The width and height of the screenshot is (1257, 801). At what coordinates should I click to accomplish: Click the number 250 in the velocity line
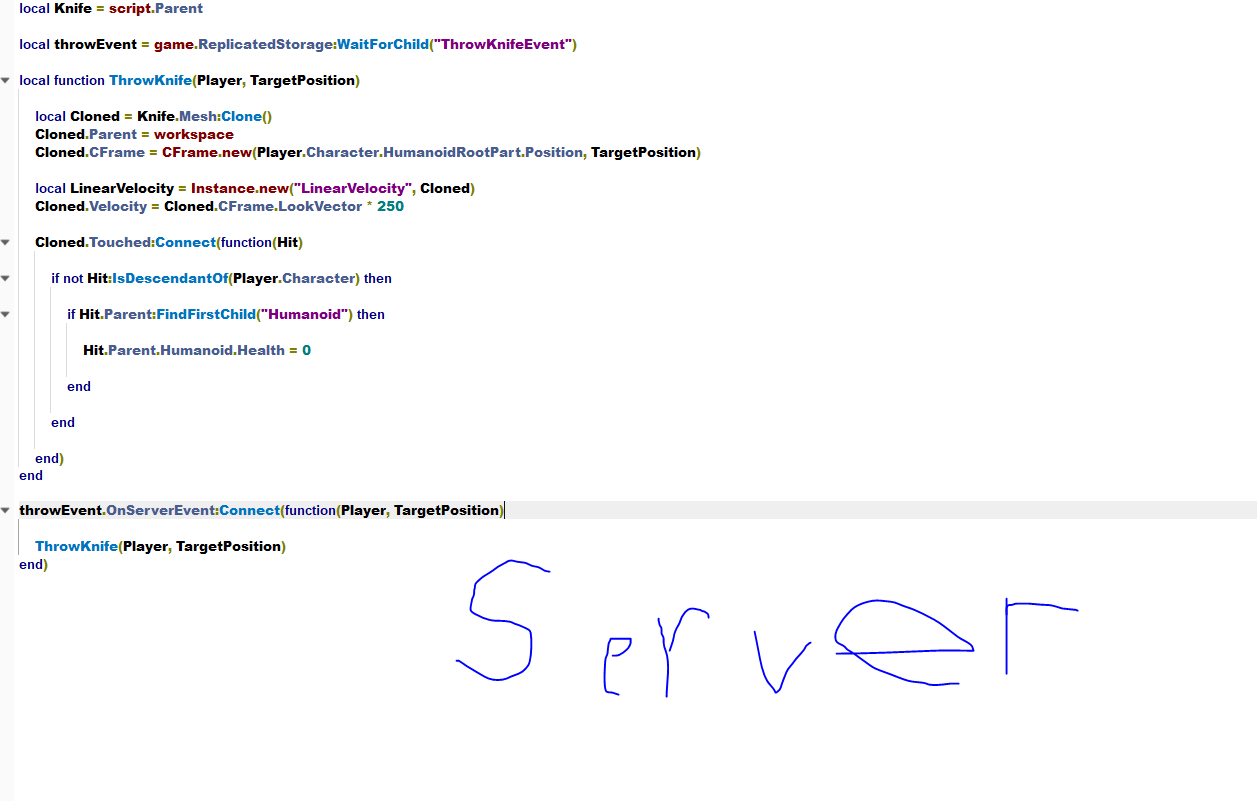(395, 206)
